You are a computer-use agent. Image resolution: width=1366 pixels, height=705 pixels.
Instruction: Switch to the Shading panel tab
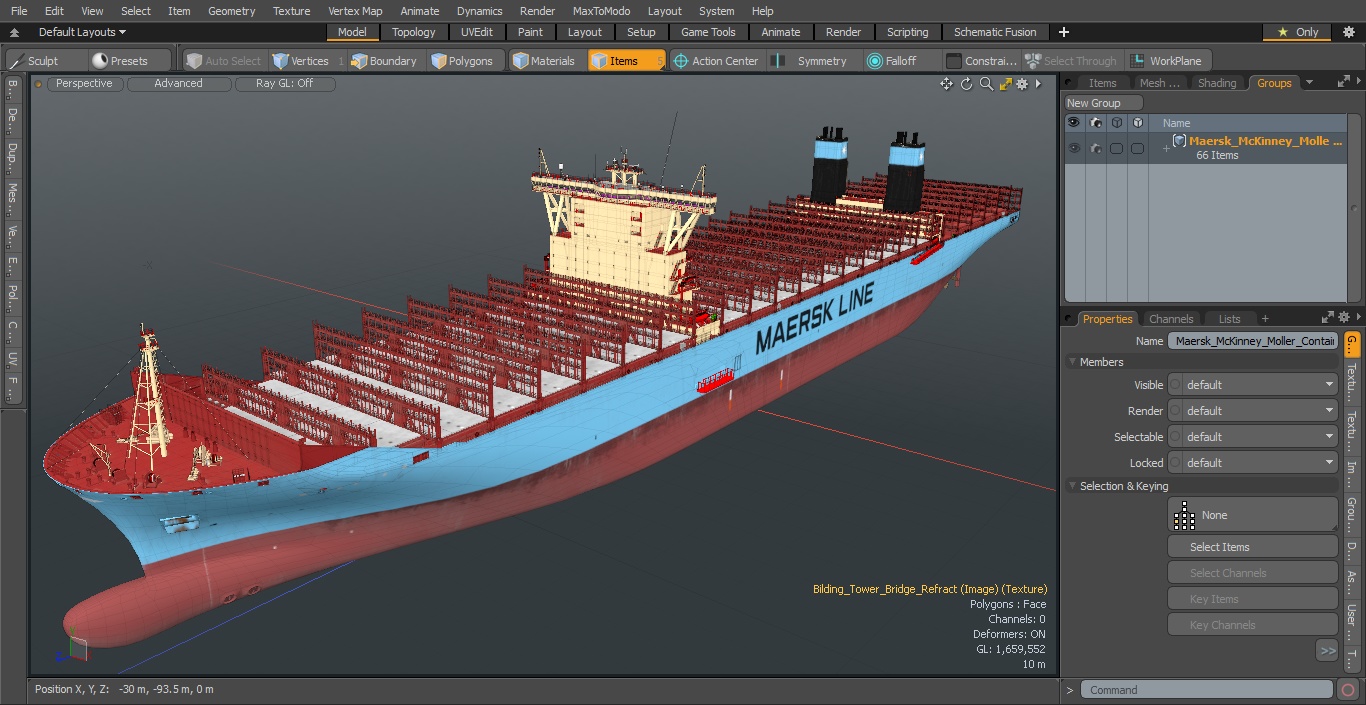pyautogui.click(x=1217, y=83)
